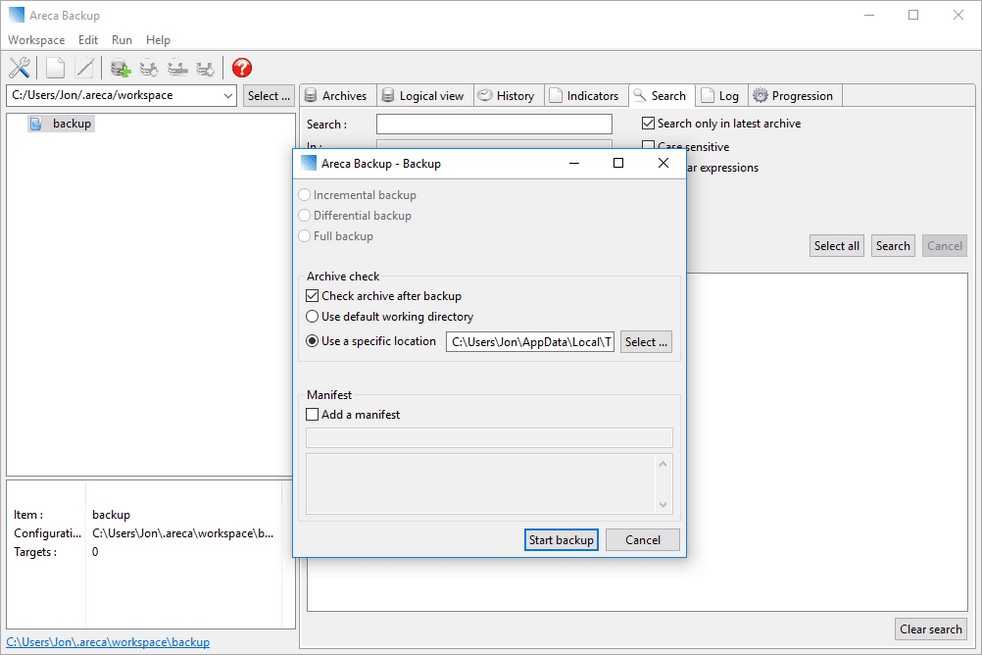
Task: Open the C:\Users\Jon\.areca\workspace\backup link
Action: pos(108,642)
